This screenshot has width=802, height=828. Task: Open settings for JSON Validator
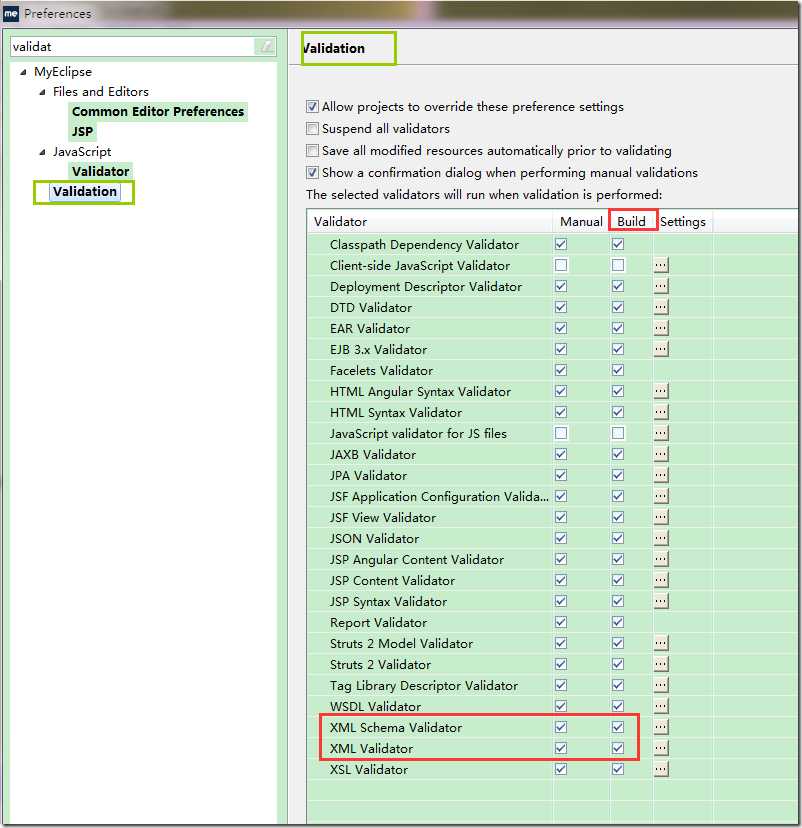click(661, 538)
